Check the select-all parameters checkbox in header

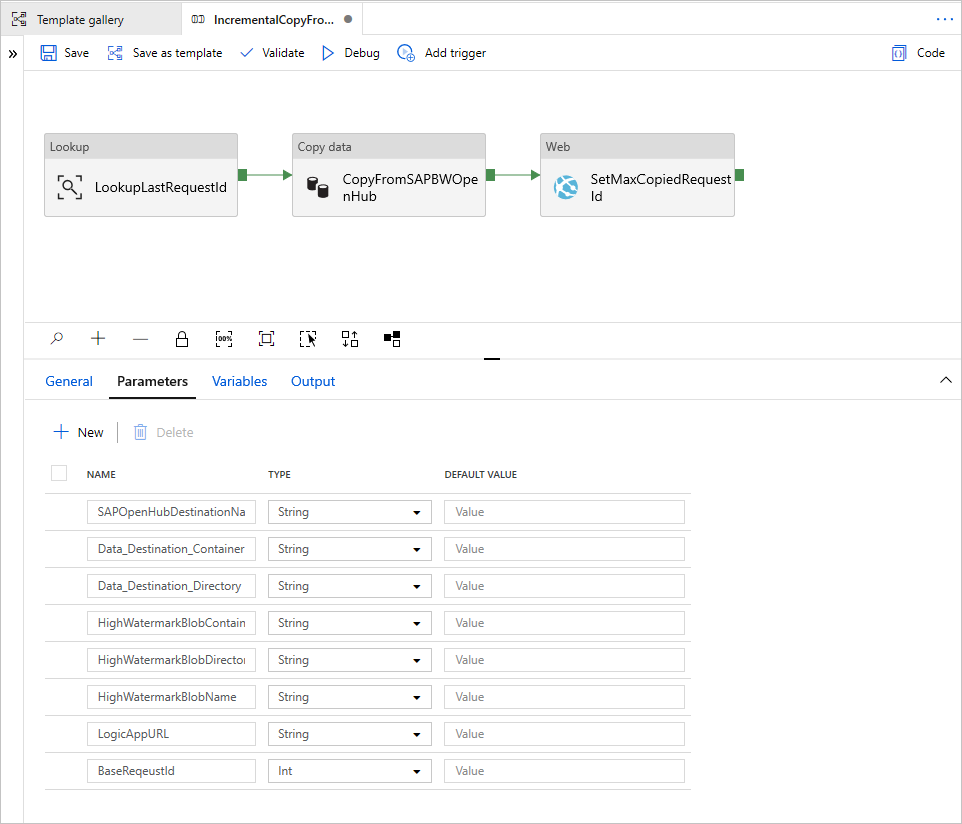click(59, 473)
